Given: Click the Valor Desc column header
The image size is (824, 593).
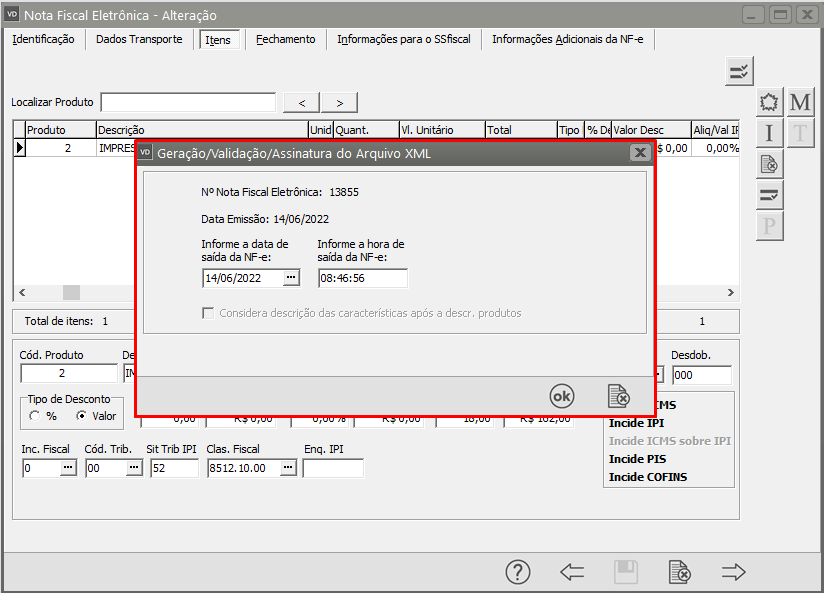Looking at the screenshot, I should 651,130.
